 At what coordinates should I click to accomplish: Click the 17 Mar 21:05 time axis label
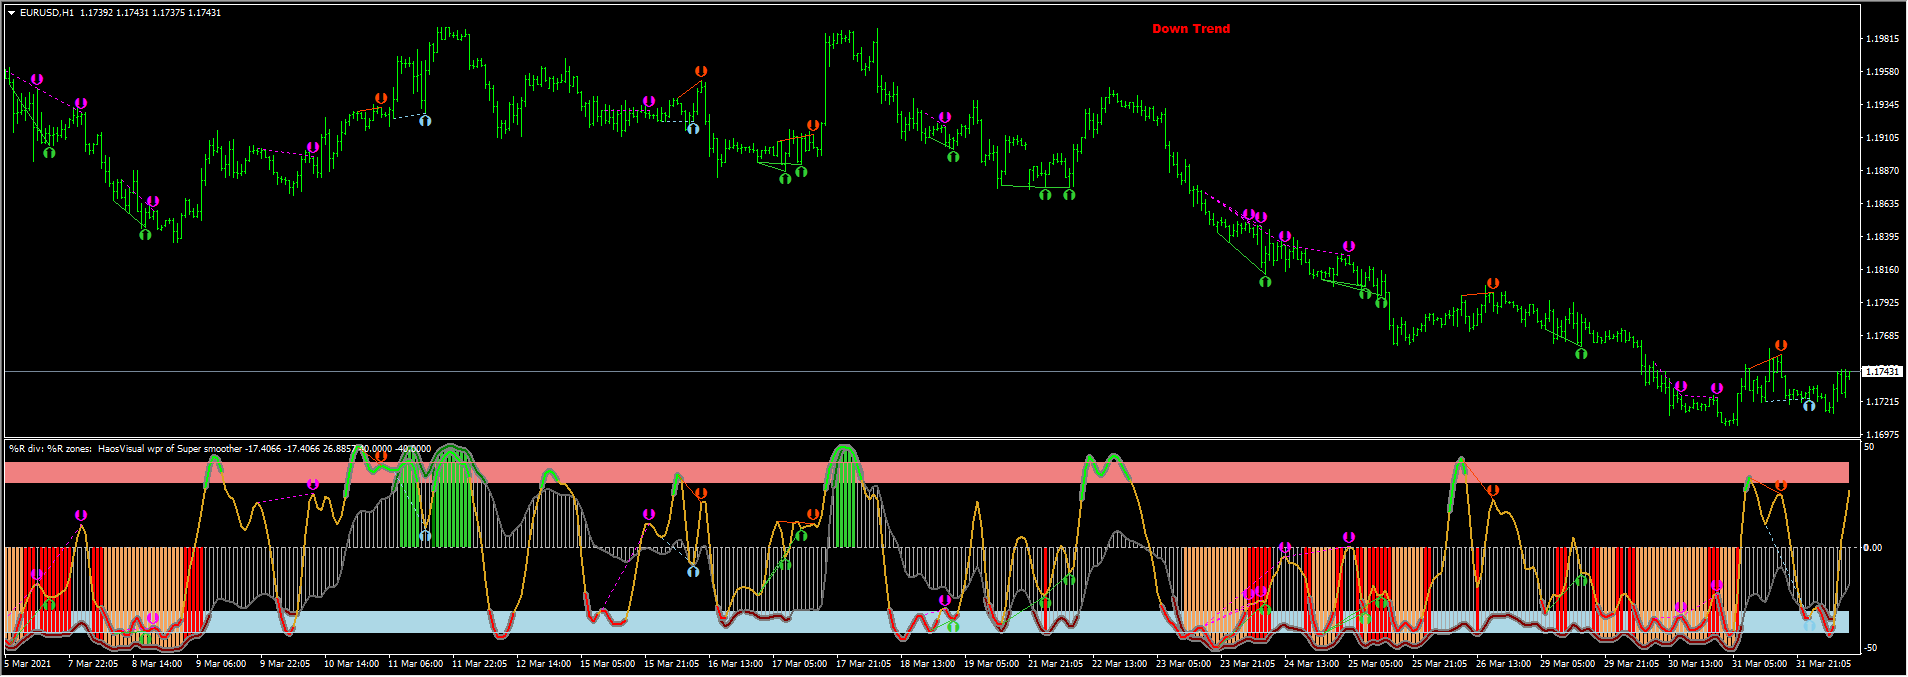pos(863,663)
